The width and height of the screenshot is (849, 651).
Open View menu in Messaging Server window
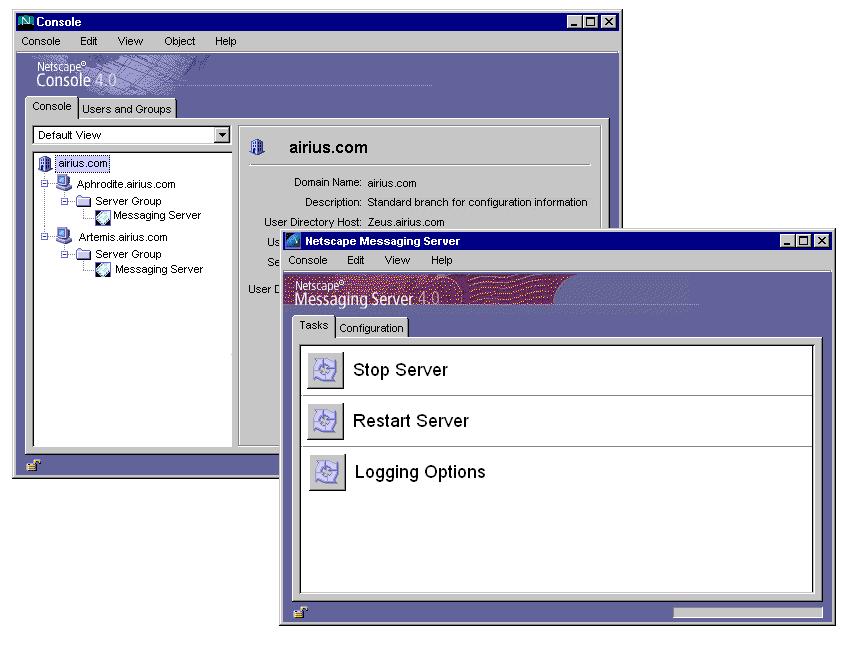coord(397,260)
